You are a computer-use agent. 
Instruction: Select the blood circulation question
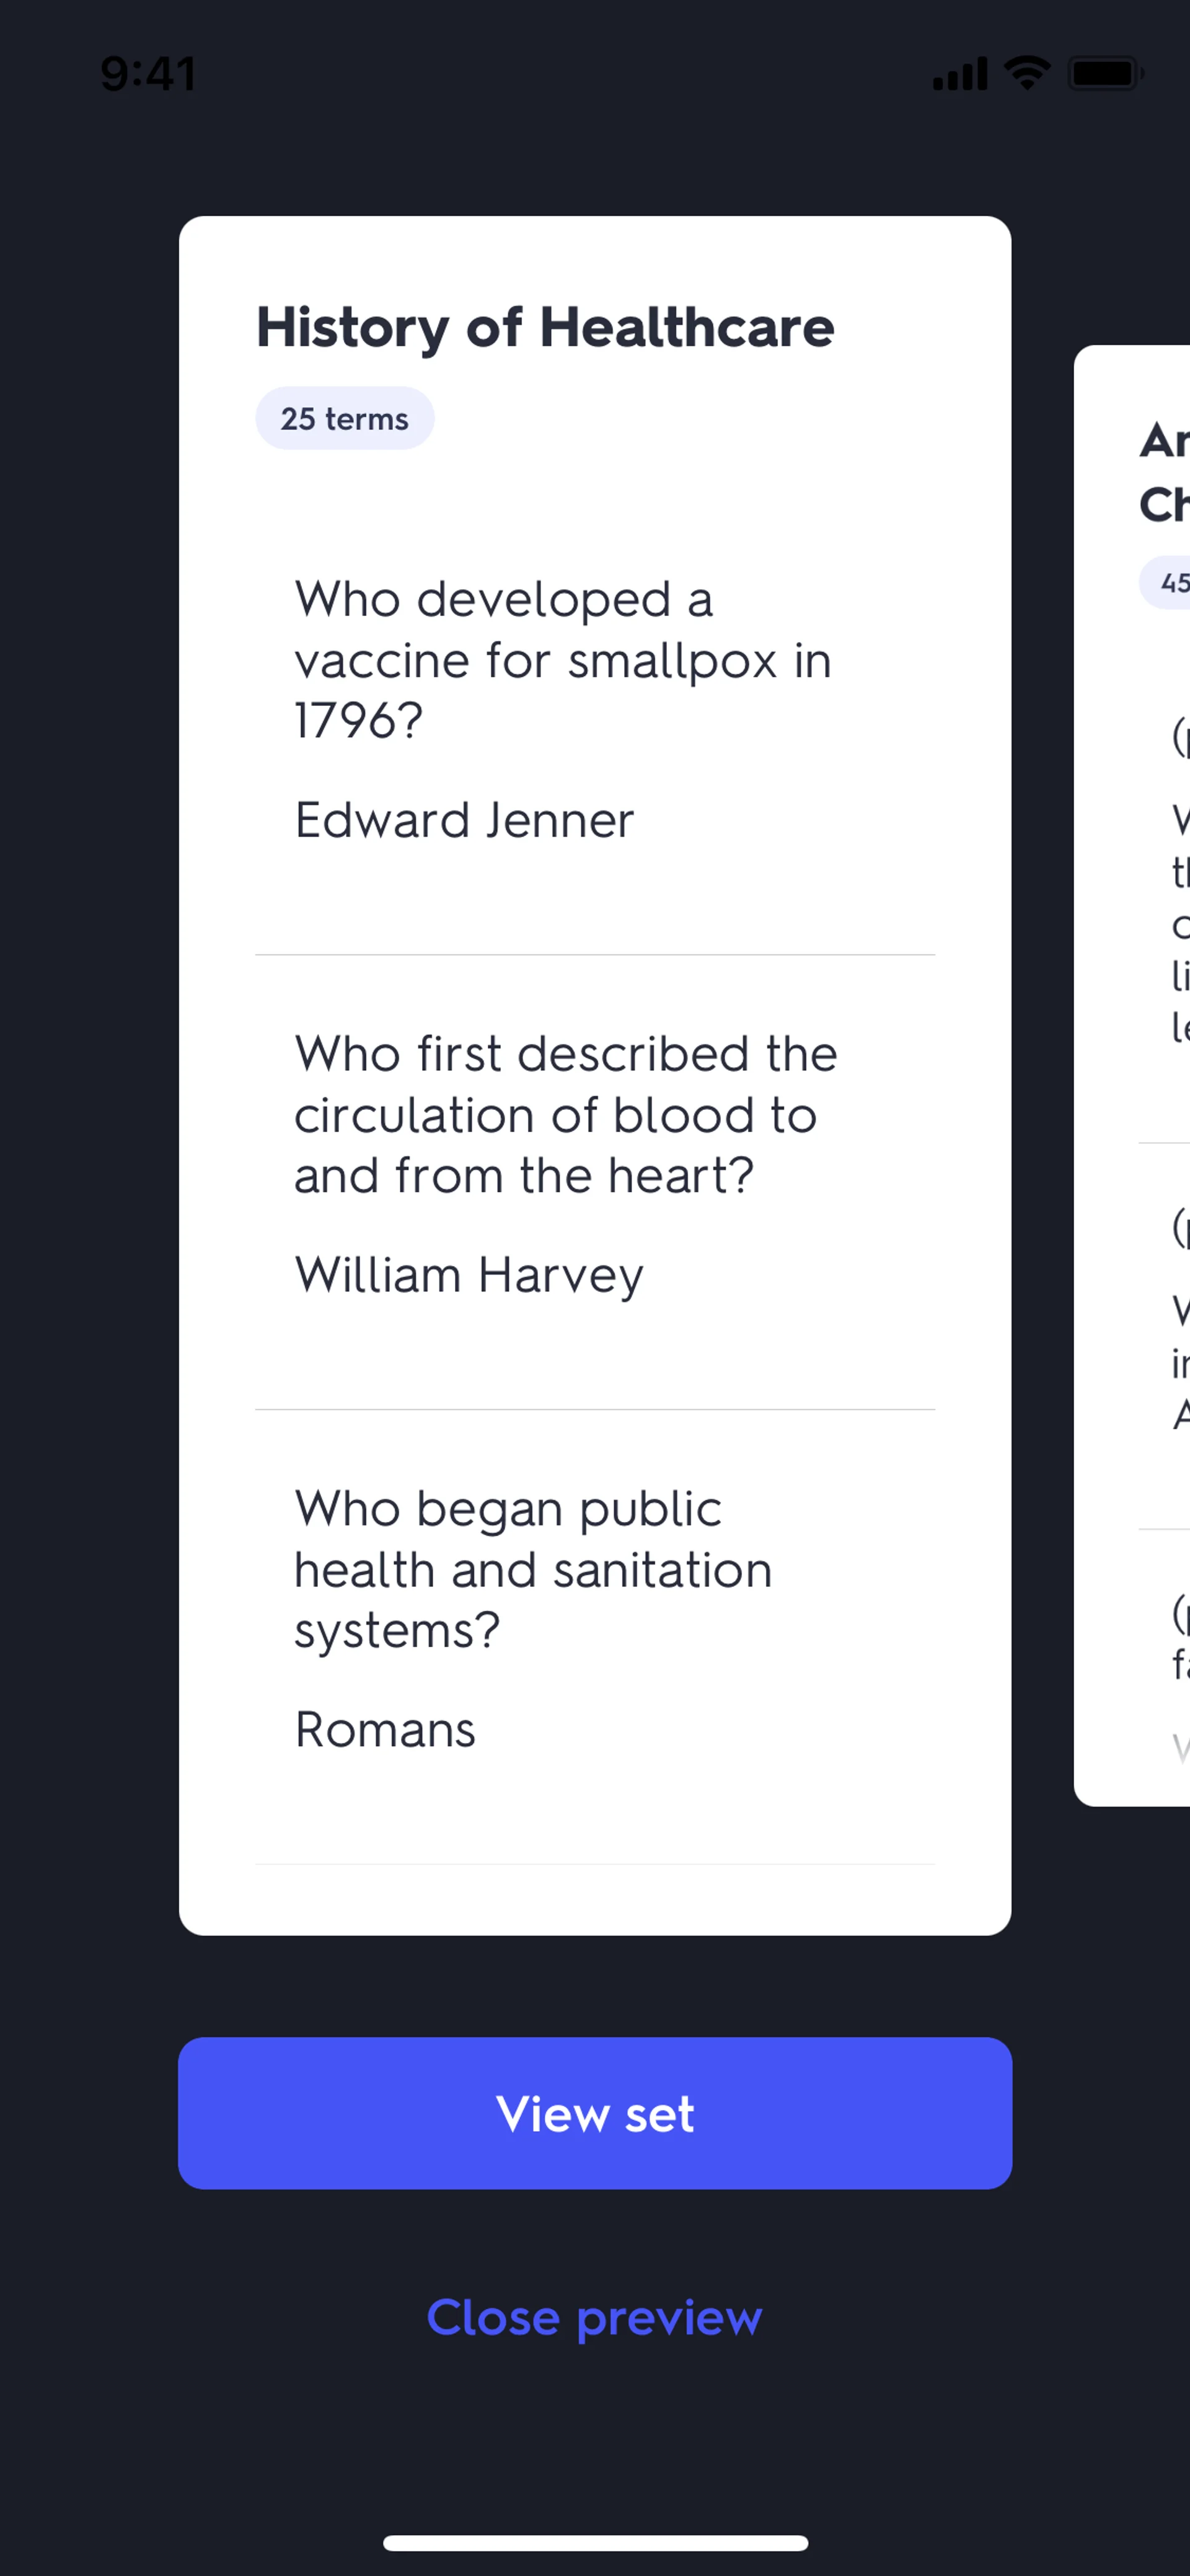565,1114
